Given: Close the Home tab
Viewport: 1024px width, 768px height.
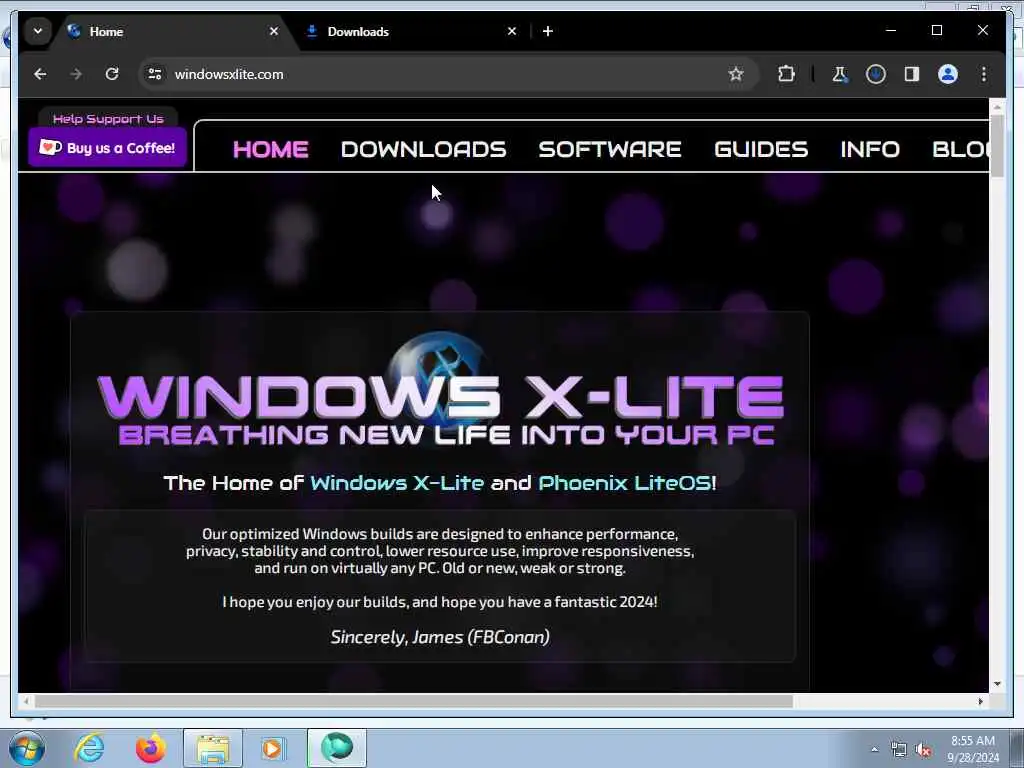Looking at the screenshot, I should pyautogui.click(x=274, y=31).
